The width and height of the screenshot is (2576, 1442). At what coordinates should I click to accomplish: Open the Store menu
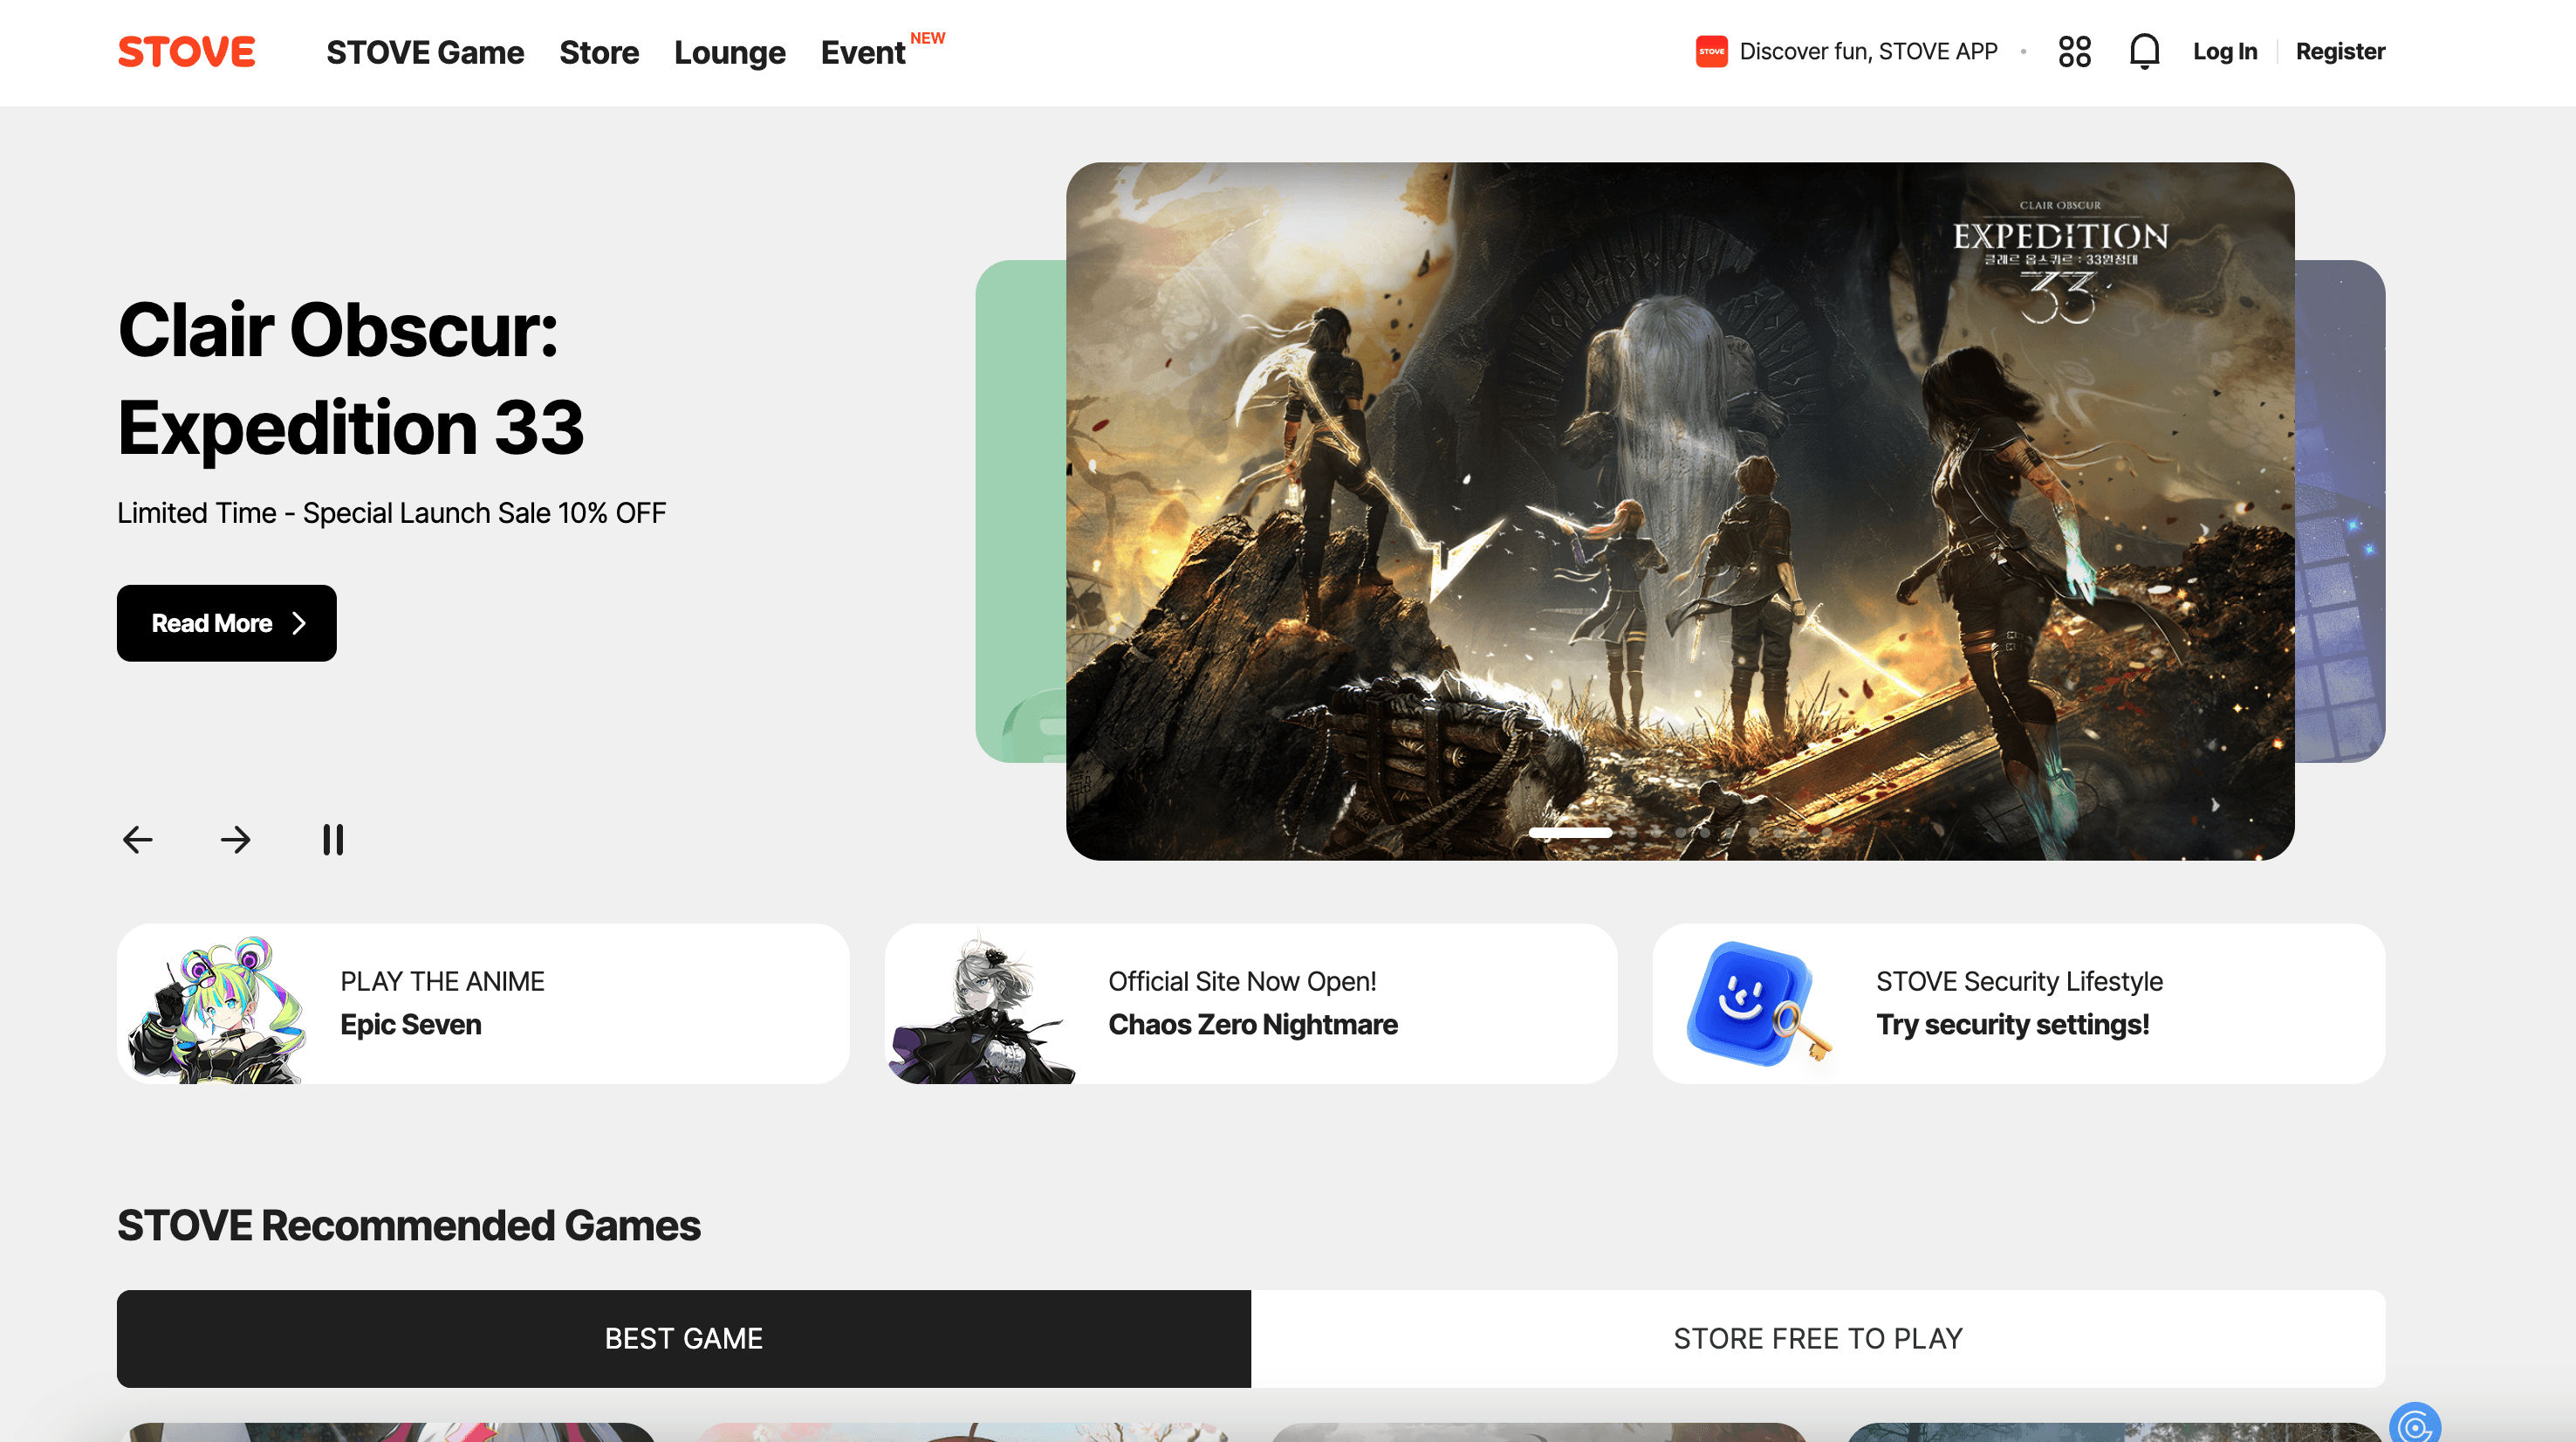[x=599, y=52]
